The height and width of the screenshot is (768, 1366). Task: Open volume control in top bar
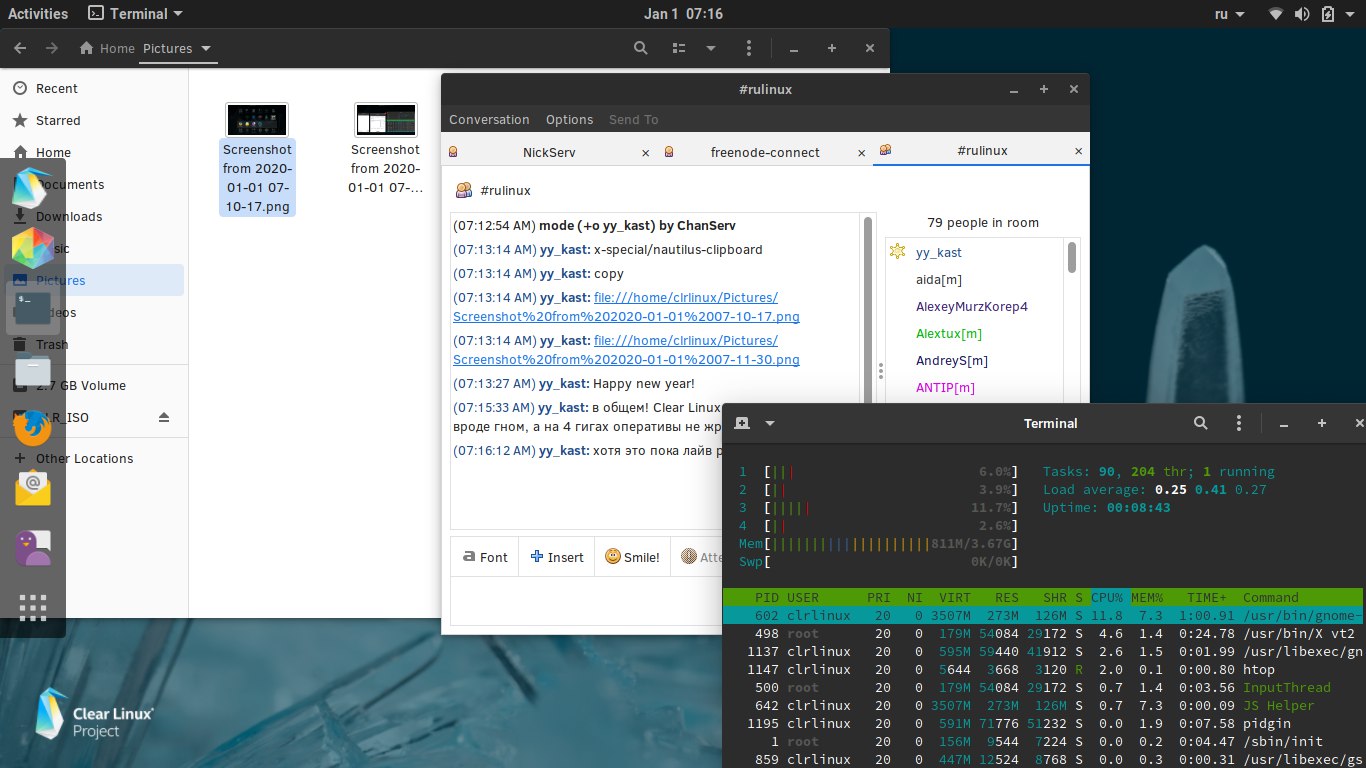click(x=1301, y=14)
